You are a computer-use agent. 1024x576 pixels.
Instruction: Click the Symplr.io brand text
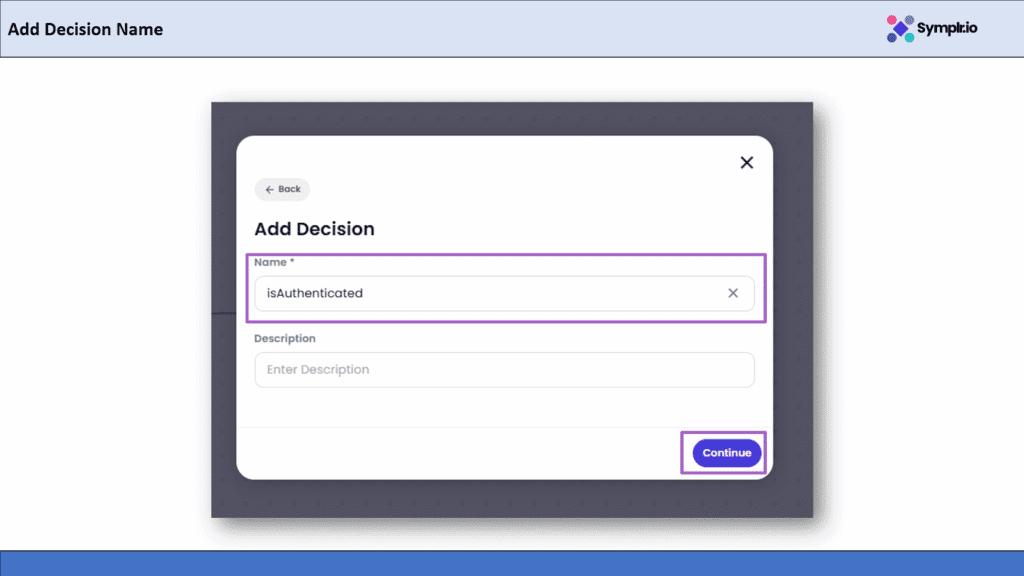(x=947, y=28)
